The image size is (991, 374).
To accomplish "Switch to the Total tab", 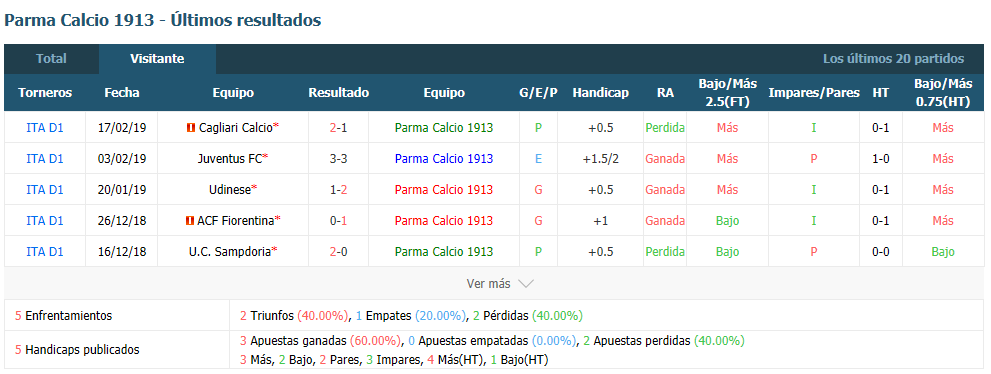I will pyautogui.click(x=51, y=59).
